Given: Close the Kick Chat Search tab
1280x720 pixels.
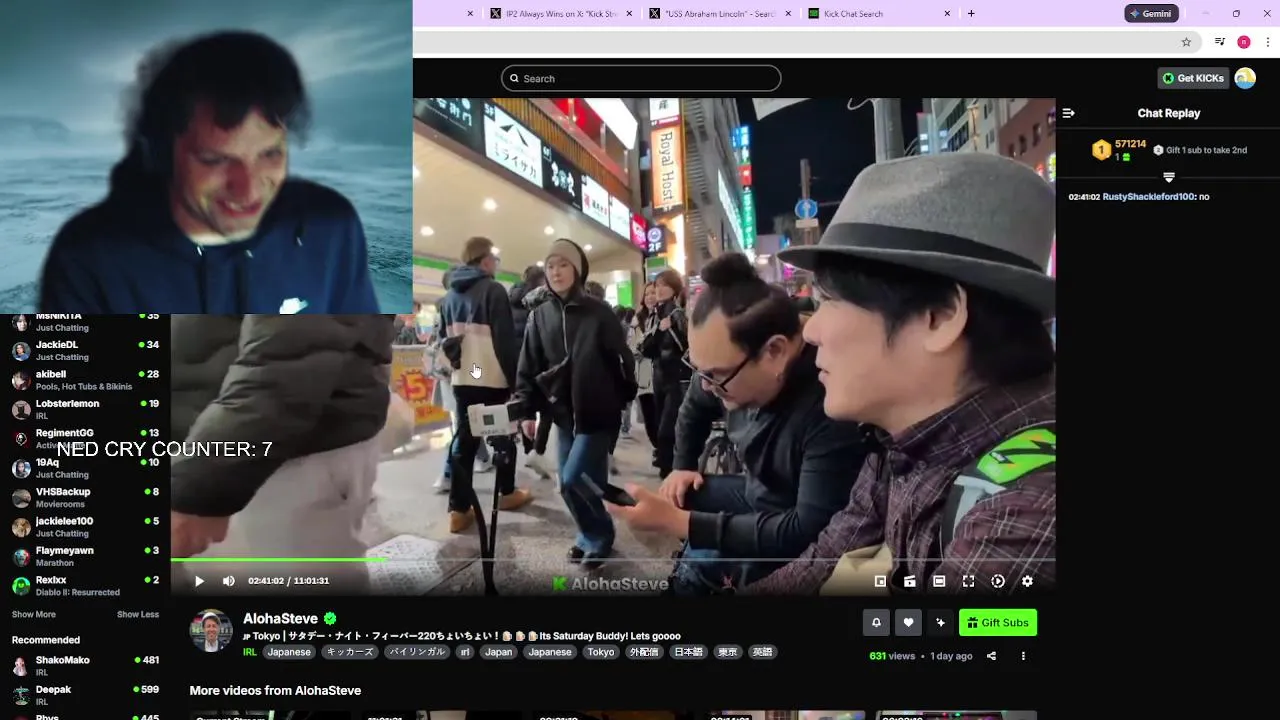Looking at the screenshot, I should (x=947, y=13).
